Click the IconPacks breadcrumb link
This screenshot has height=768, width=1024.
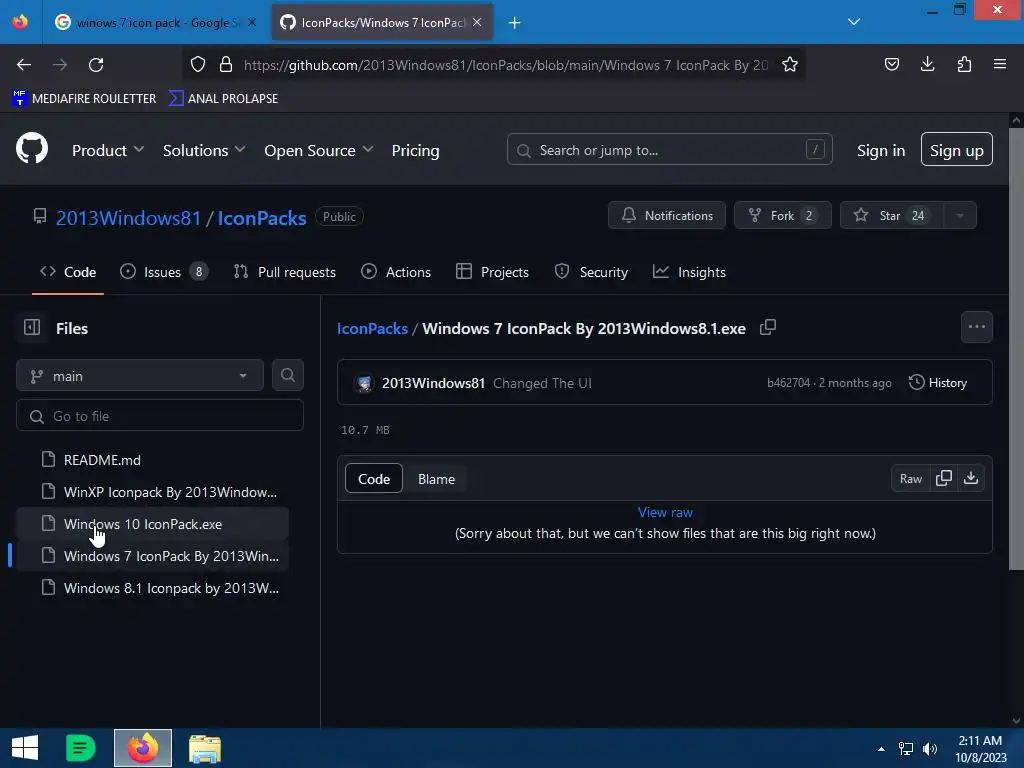372,328
